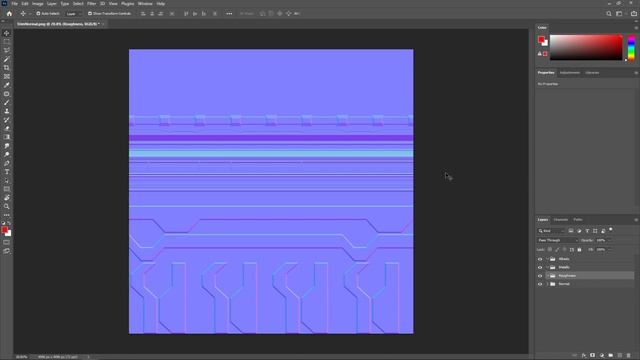The image size is (640, 360).
Task: Select the Frame tool
Action: (x=7, y=76)
